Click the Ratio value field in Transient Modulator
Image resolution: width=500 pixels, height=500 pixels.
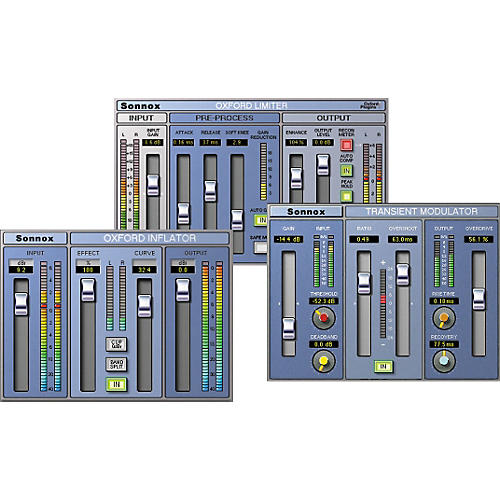click(x=364, y=239)
